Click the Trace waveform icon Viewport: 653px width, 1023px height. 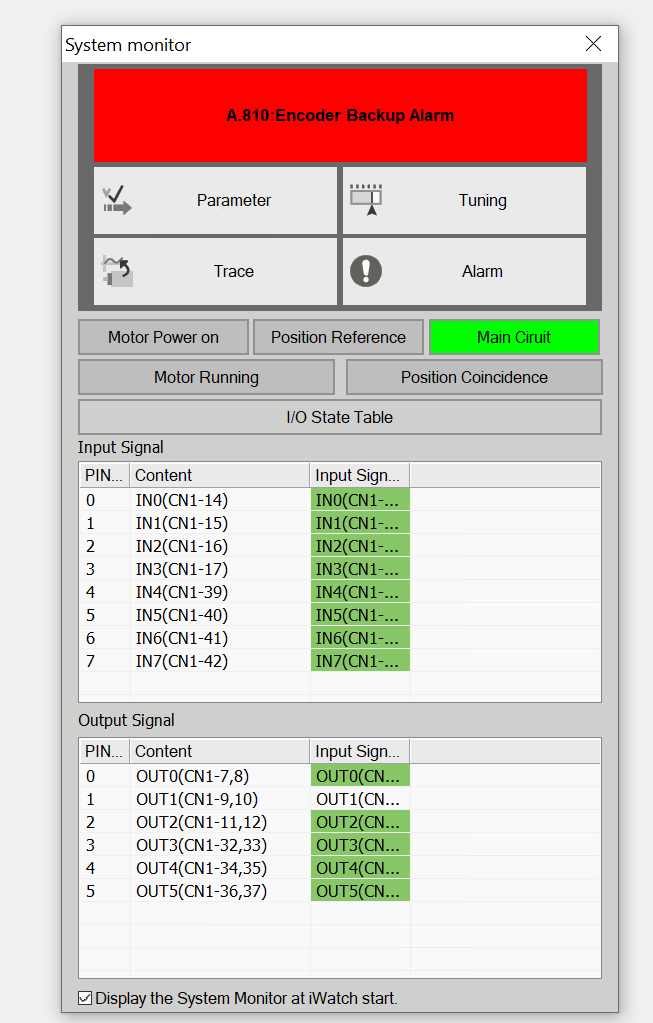117,271
